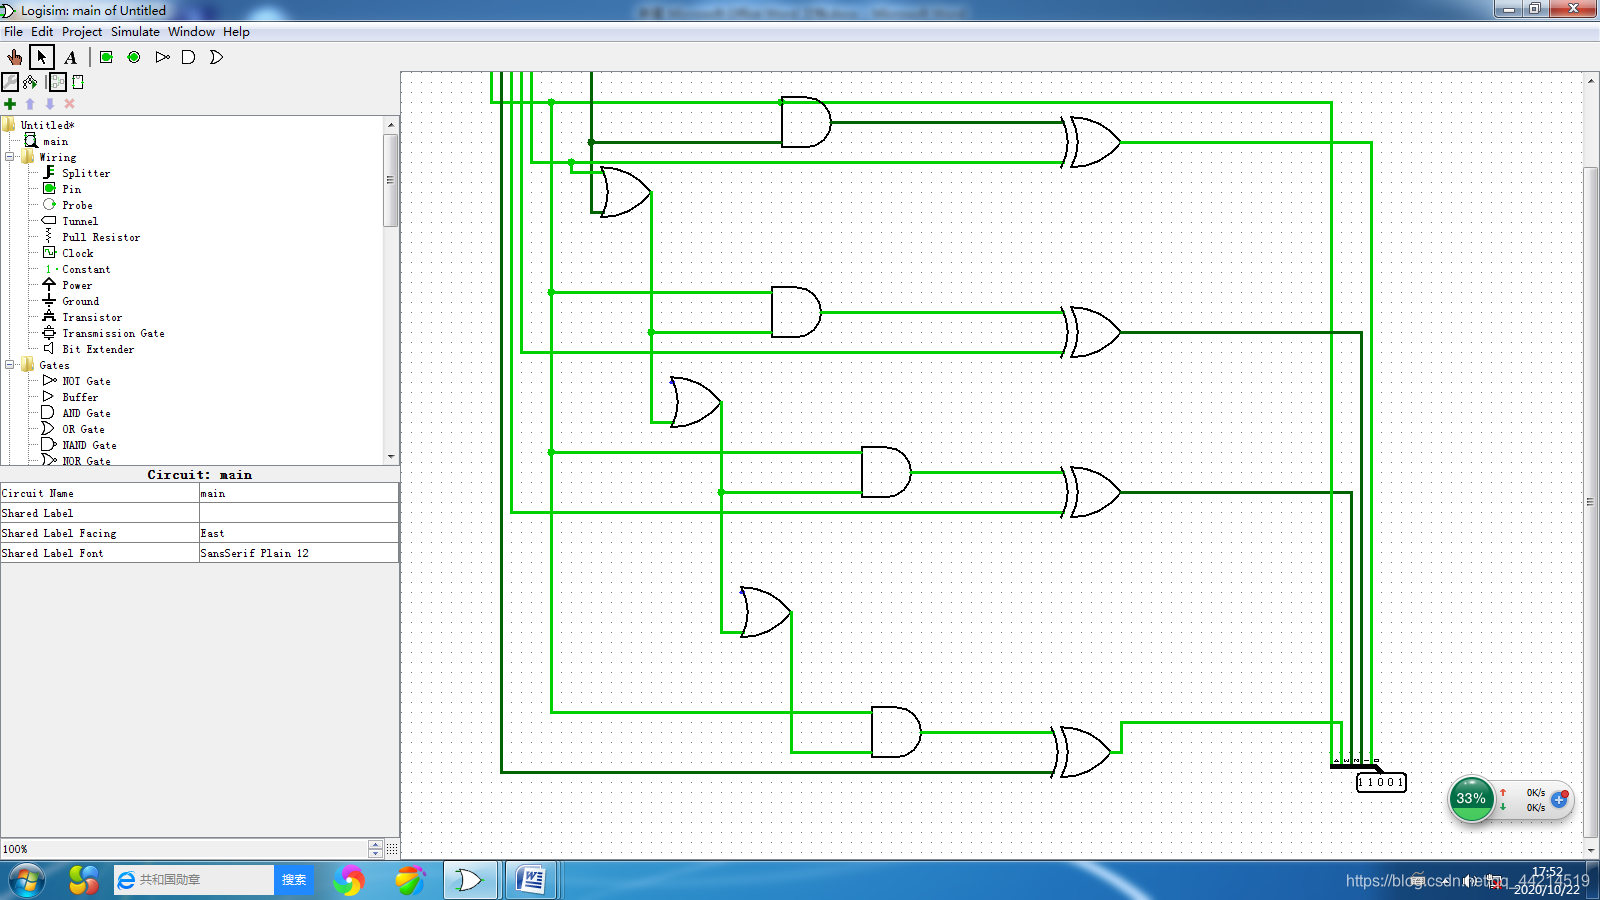Show the simulation hierarchy view
The width and height of the screenshot is (1600, 900).
coord(30,82)
